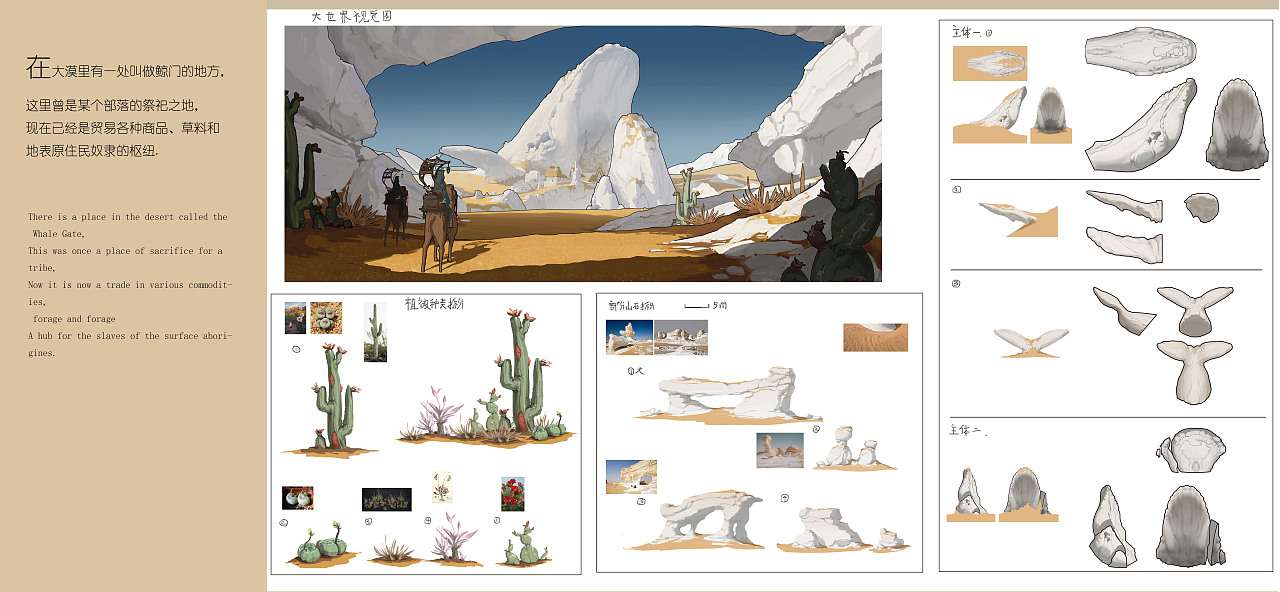Click the small whale skull top view on tan

tap(990, 63)
